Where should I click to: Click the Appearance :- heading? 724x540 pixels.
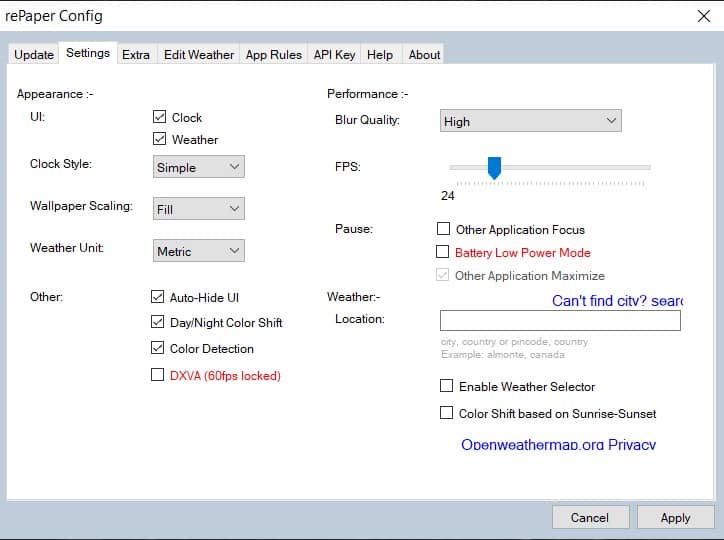tap(55, 94)
